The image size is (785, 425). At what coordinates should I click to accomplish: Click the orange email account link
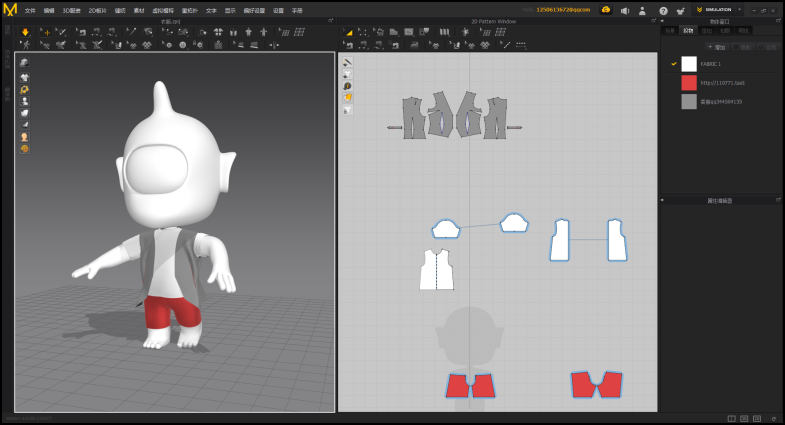(x=563, y=9)
